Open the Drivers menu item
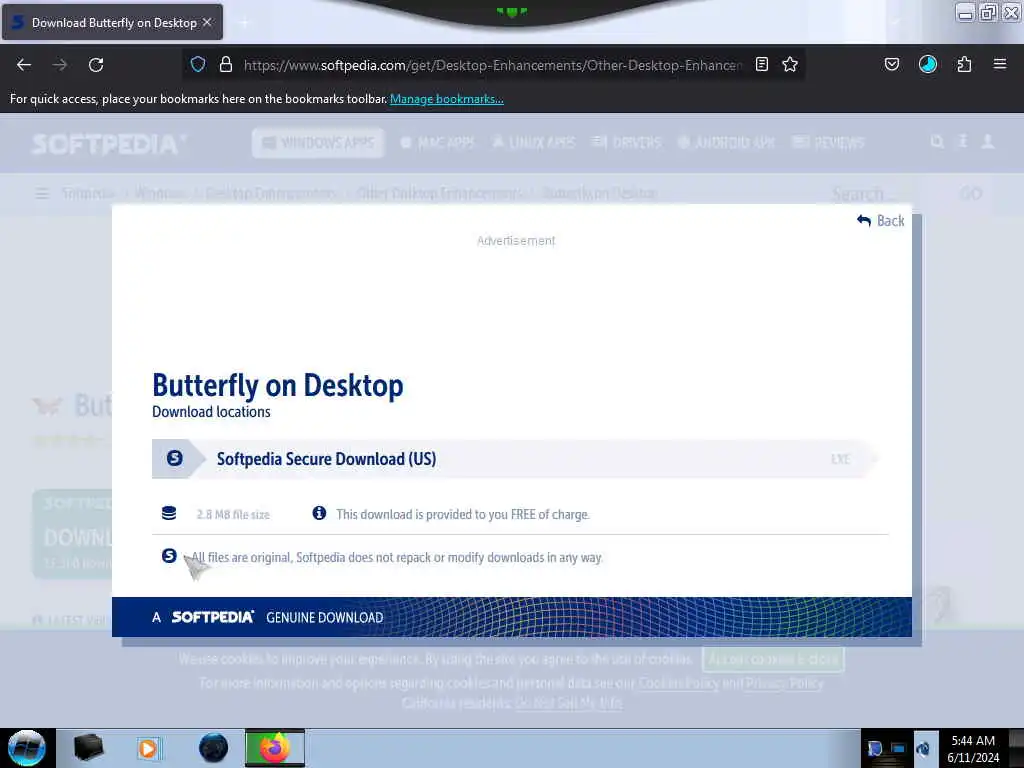Image resolution: width=1024 pixels, height=768 pixels. [x=626, y=142]
